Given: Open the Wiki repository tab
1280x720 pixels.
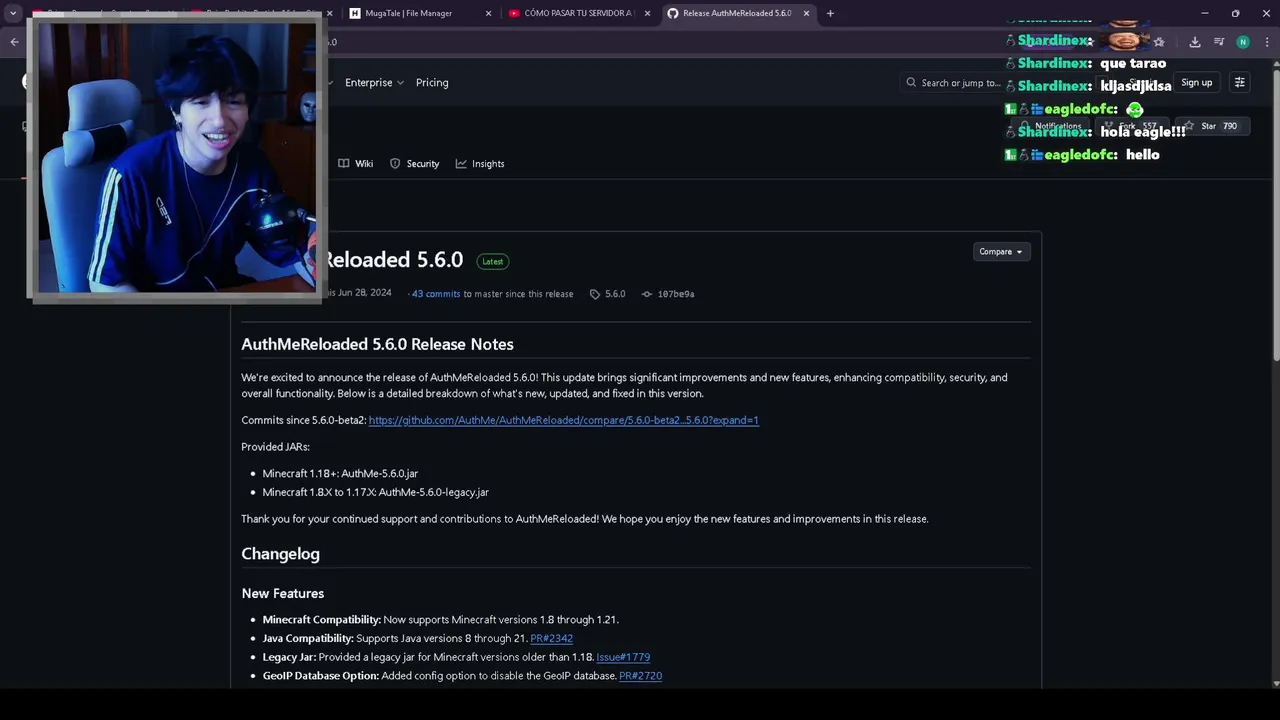Looking at the screenshot, I should [356, 164].
